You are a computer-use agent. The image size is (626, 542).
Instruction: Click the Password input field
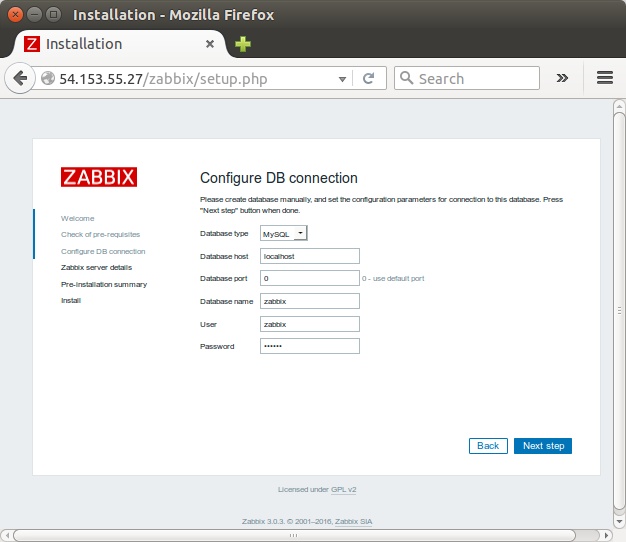pos(309,346)
